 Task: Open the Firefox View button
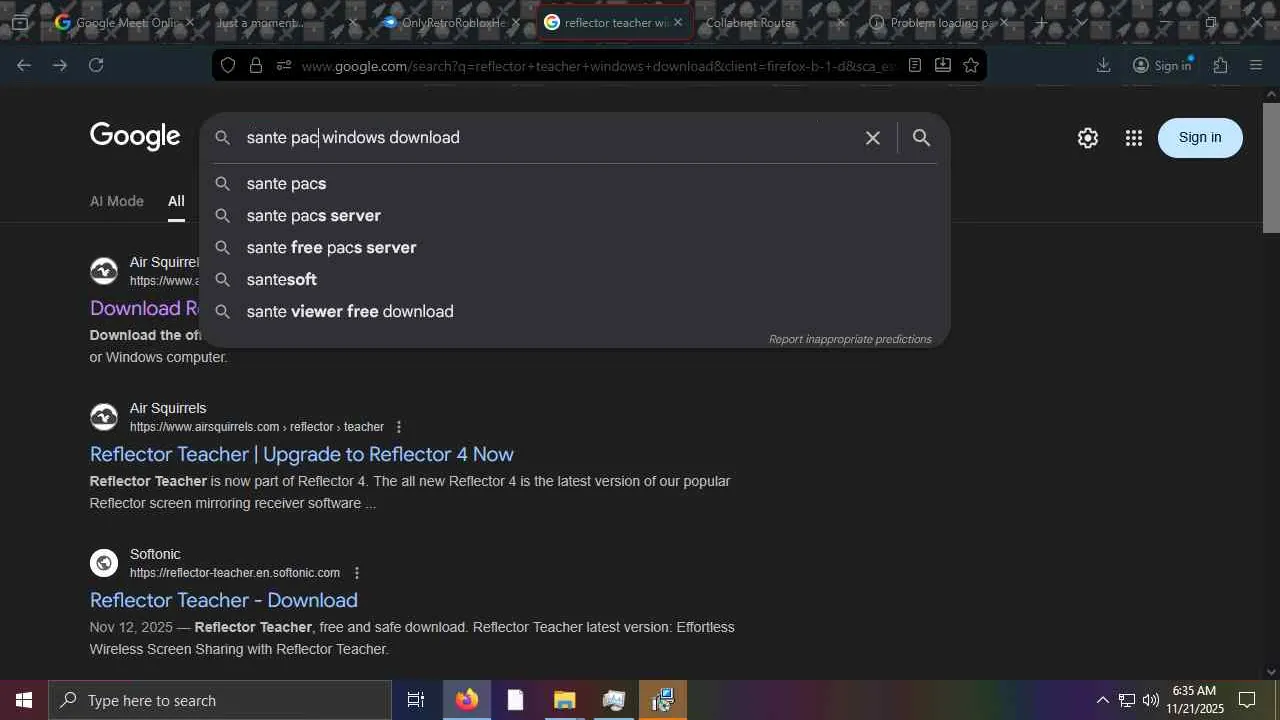[20, 22]
